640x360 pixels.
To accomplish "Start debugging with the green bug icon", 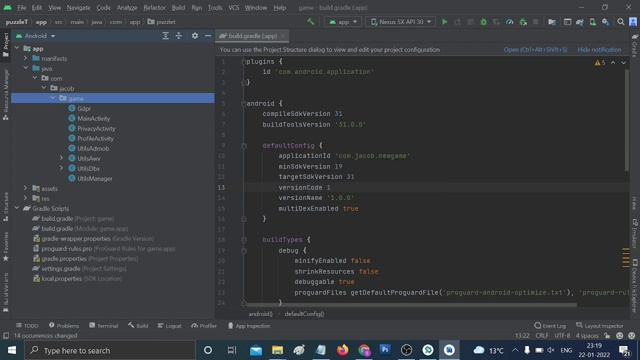I will [483, 22].
